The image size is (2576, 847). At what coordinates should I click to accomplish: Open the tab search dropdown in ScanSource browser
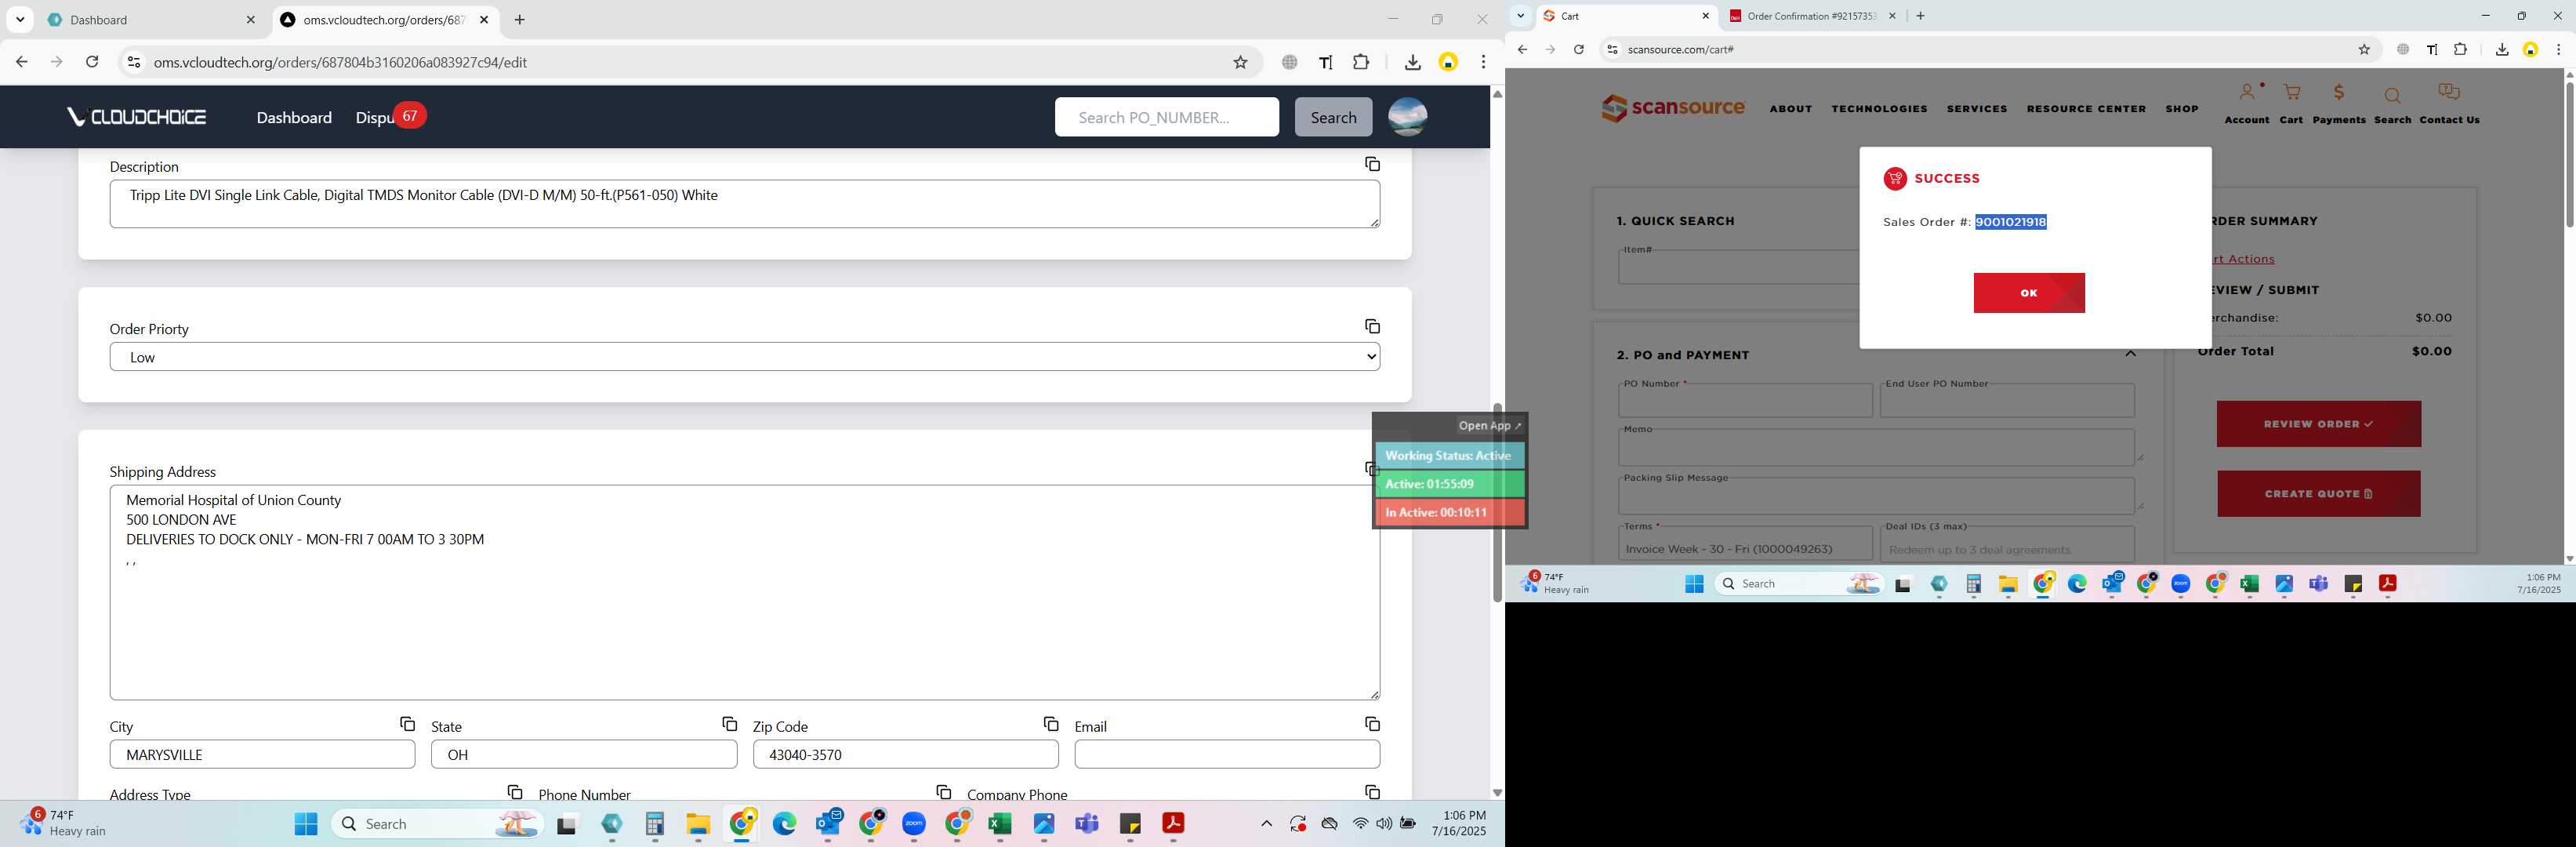1520,15
